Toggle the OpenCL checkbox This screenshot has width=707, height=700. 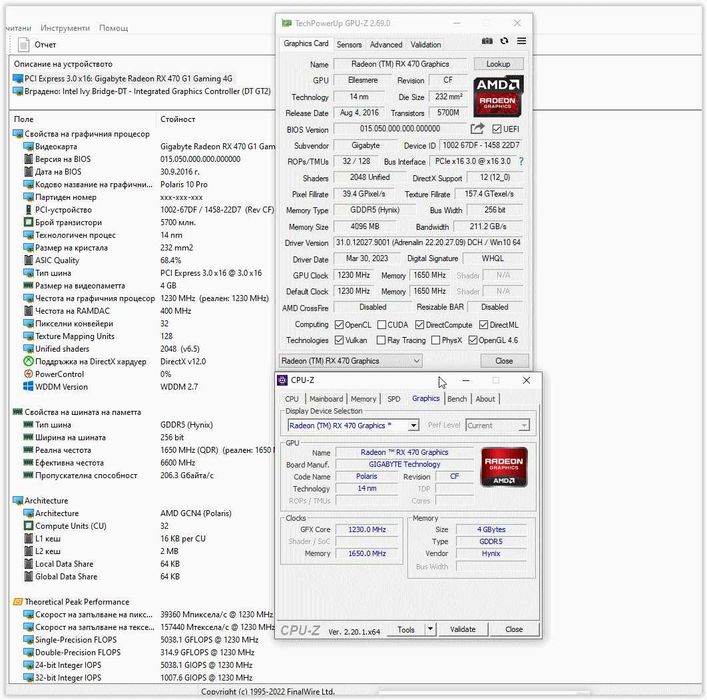(x=339, y=325)
